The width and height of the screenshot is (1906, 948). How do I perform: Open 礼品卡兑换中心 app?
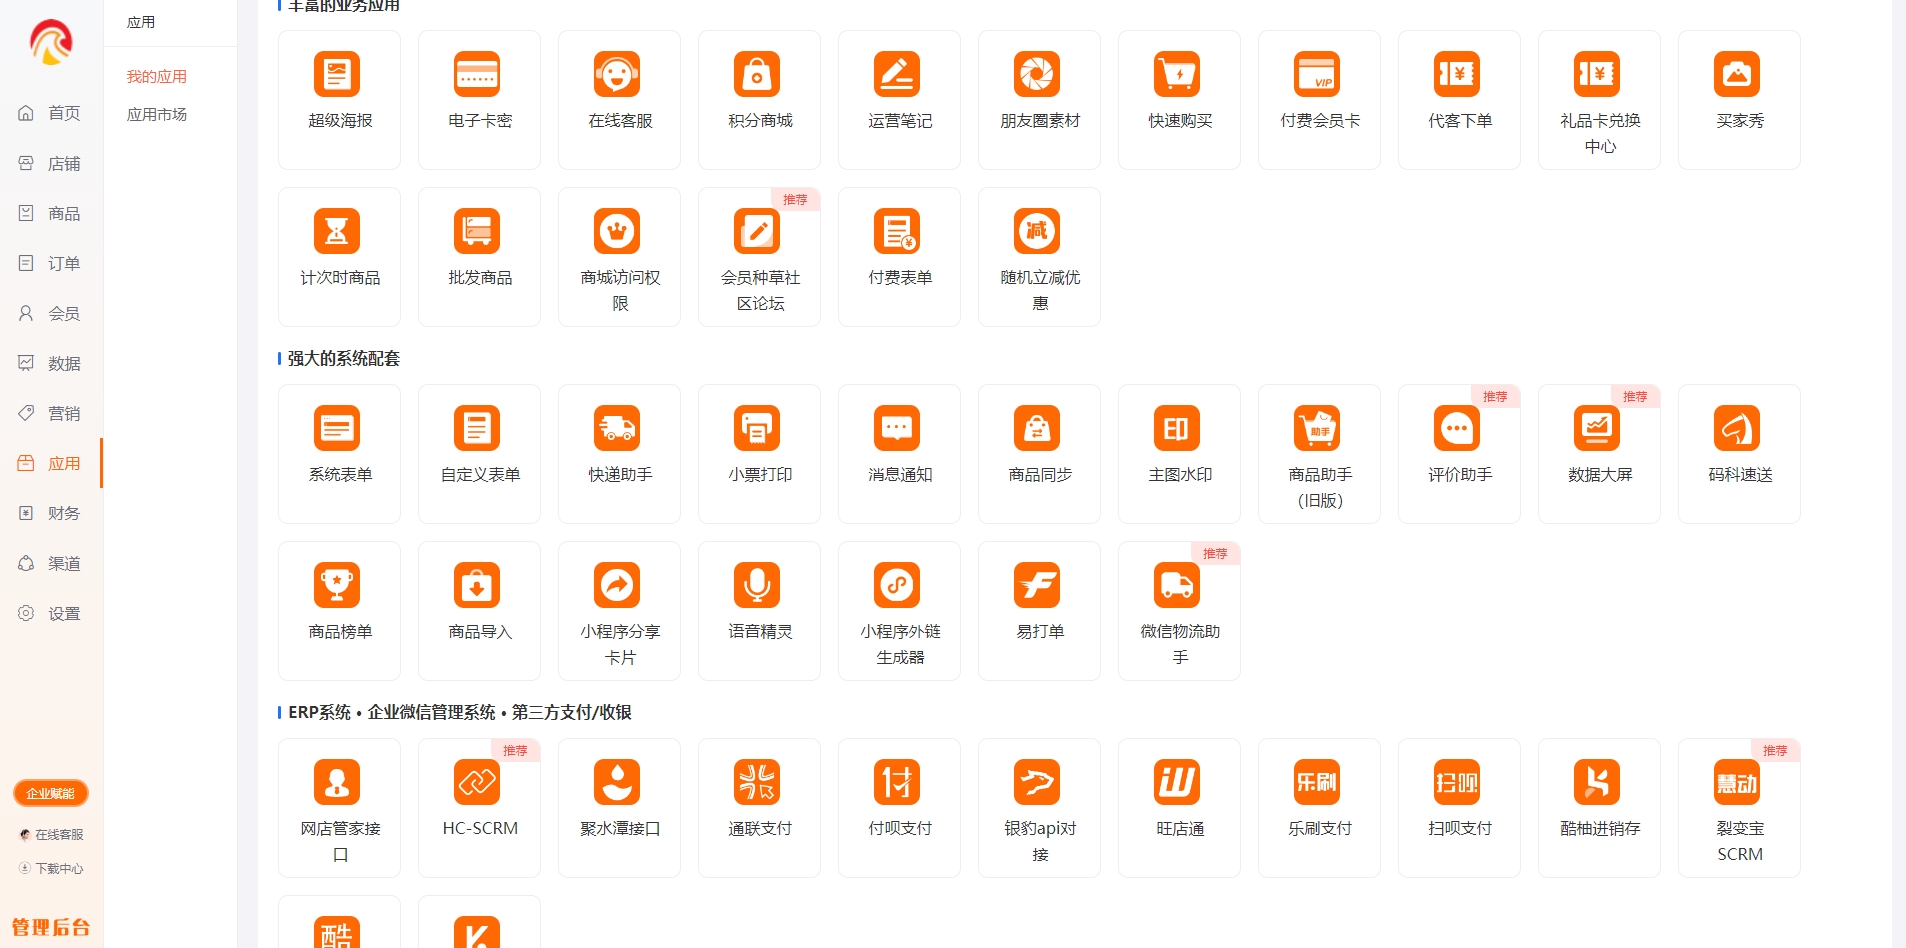[x=1599, y=100]
